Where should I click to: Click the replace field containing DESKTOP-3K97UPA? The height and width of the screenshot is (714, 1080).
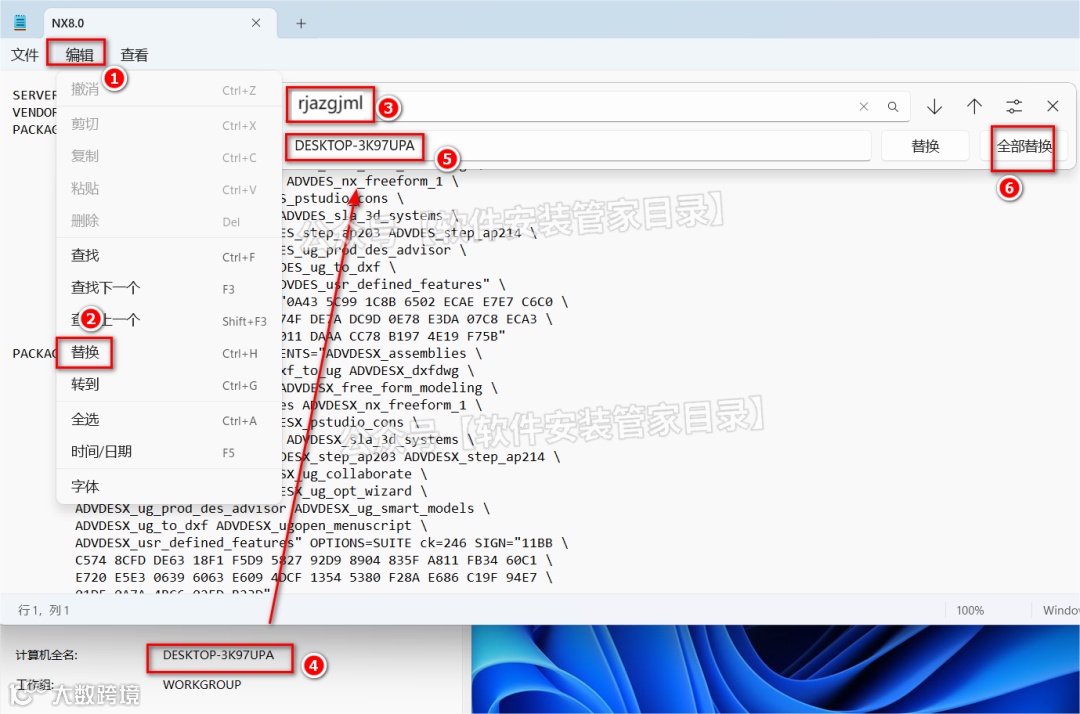pyautogui.click(x=579, y=146)
